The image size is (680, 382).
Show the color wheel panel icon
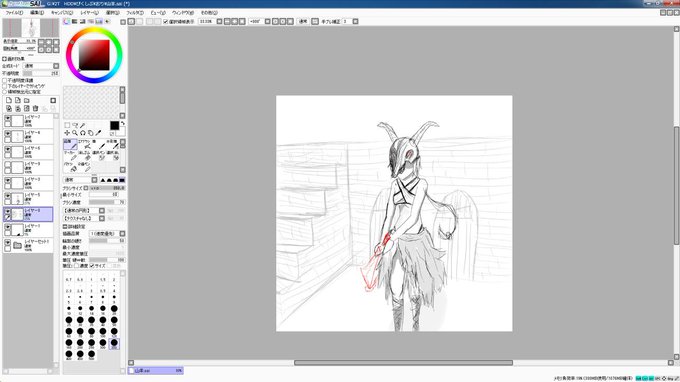coord(67,21)
